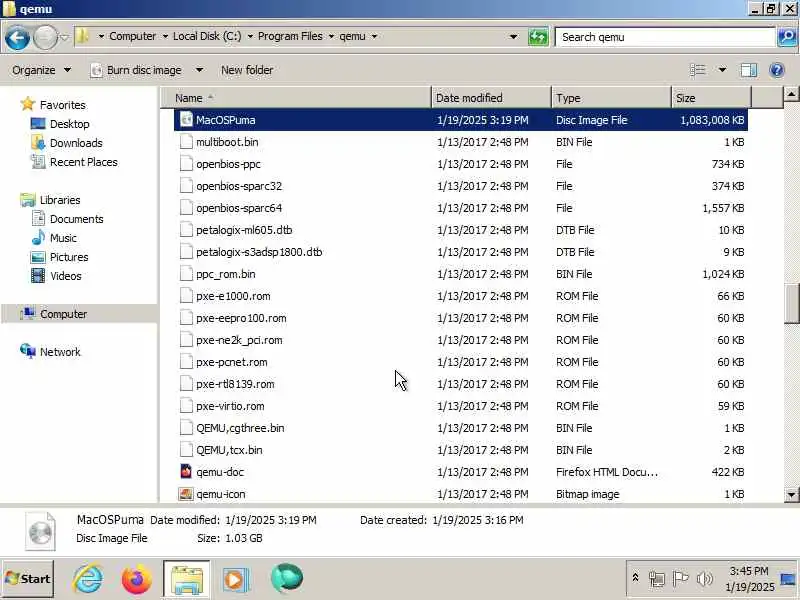Screen dimensions: 800x600
Task: Navigate to Program Files in breadcrumb
Action: tap(290, 36)
